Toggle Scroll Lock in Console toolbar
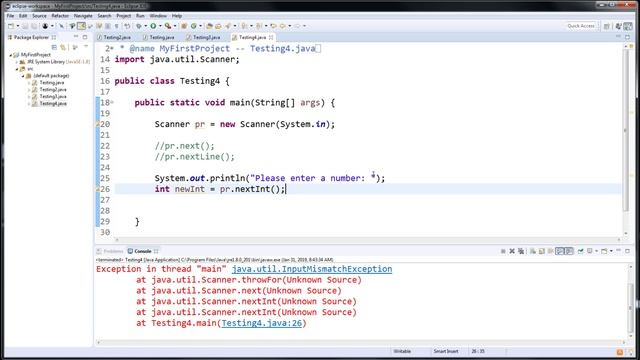The height and width of the screenshot is (360, 640). pos(542,251)
